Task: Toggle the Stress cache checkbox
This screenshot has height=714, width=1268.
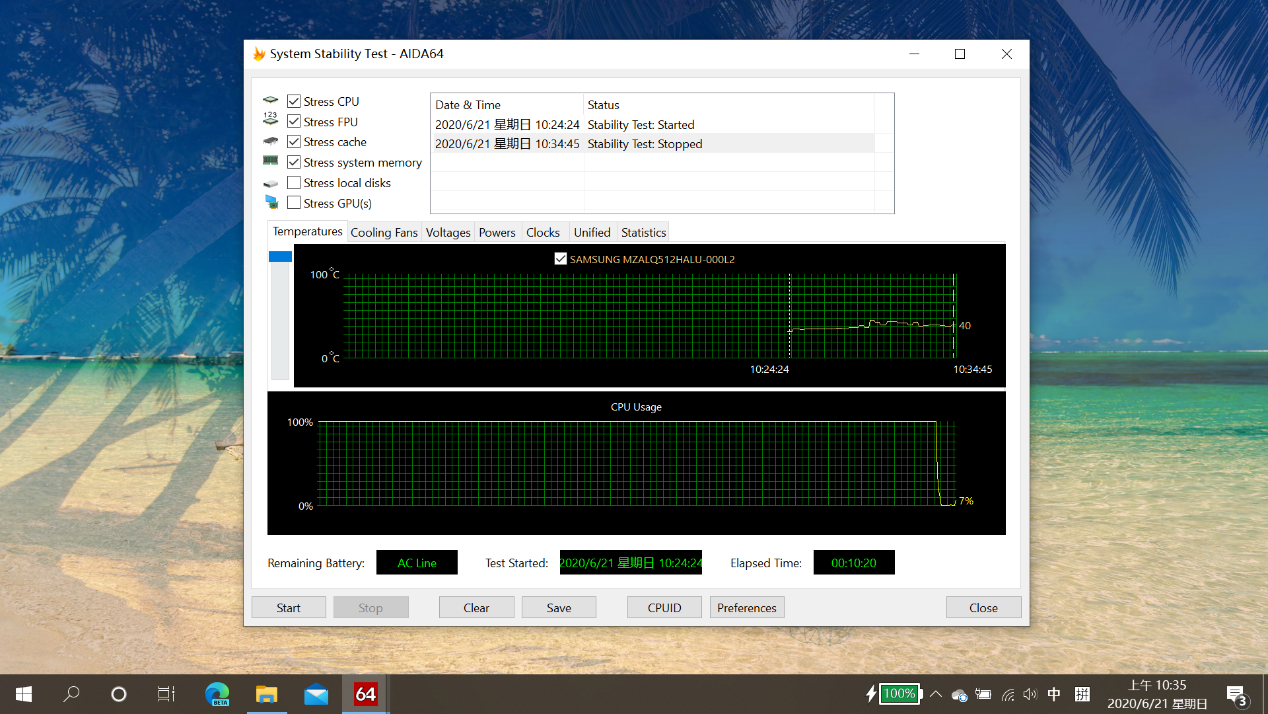Action: [x=294, y=142]
